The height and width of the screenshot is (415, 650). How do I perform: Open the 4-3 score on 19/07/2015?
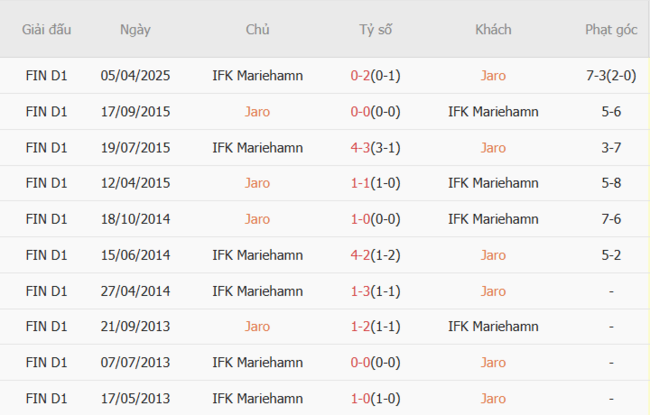click(361, 147)
